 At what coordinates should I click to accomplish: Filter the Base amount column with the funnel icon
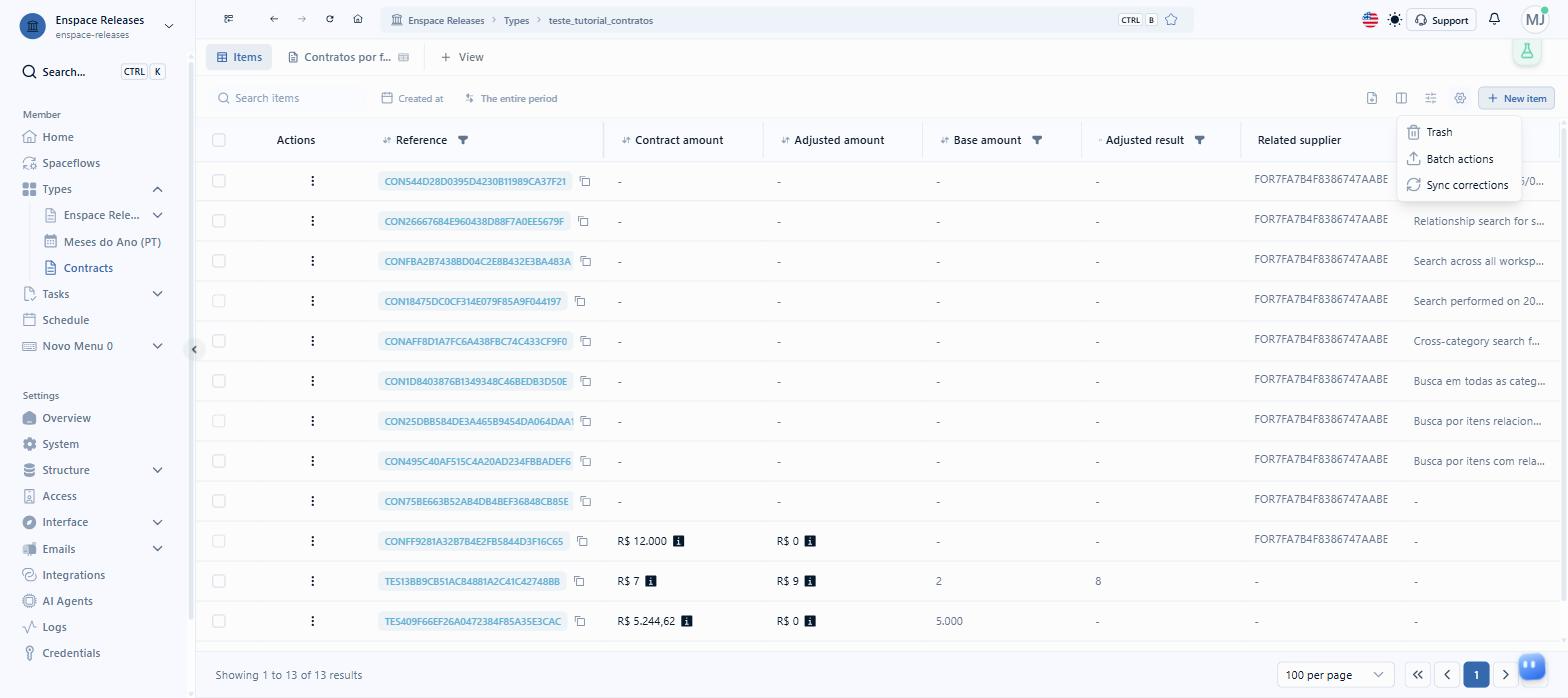(x=1037, y=140)
